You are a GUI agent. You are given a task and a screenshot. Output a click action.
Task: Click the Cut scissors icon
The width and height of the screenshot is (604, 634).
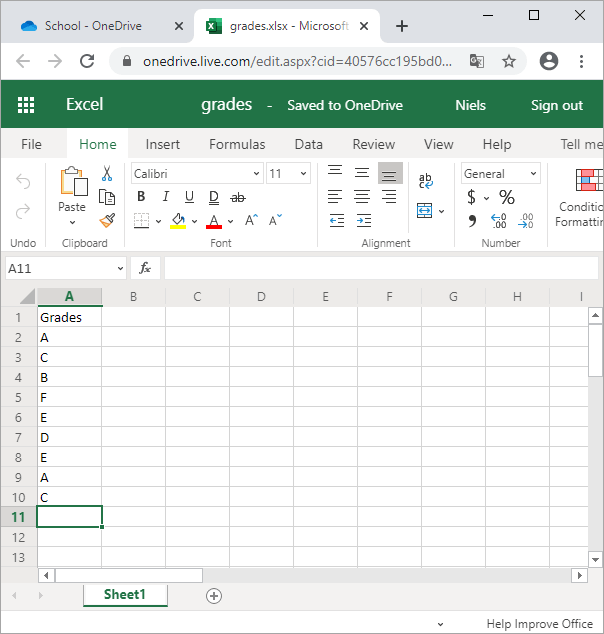(x=107, y=174)
